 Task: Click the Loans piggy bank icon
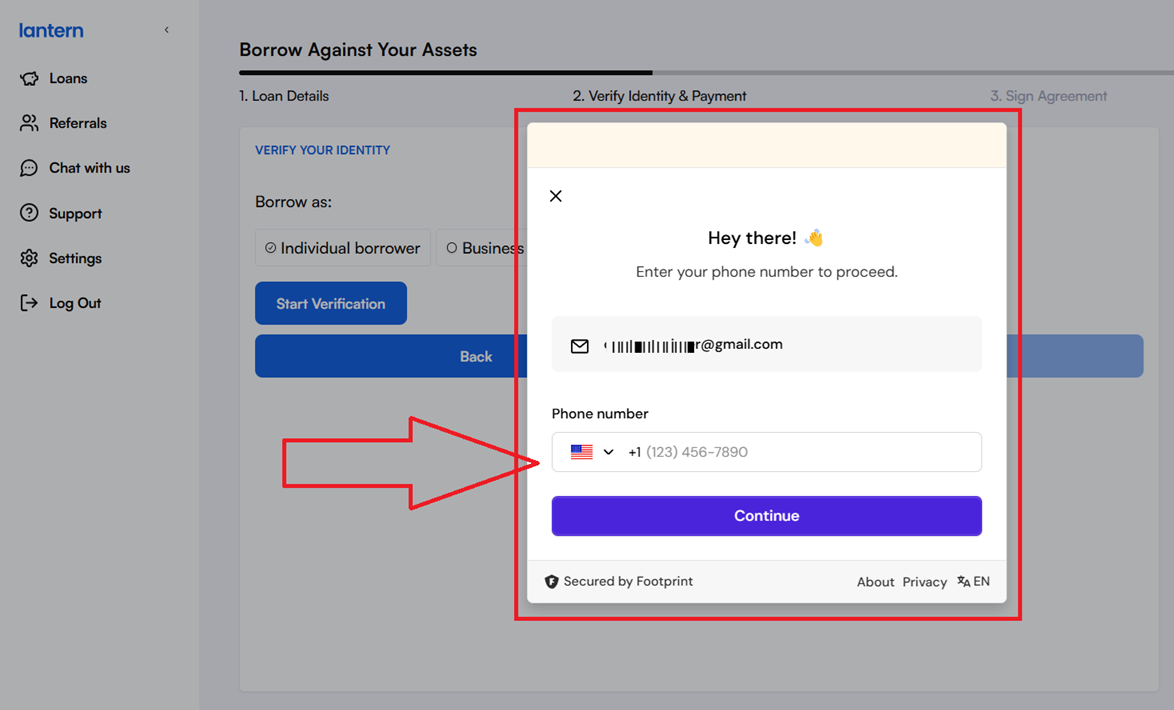(x=29, y=79)
